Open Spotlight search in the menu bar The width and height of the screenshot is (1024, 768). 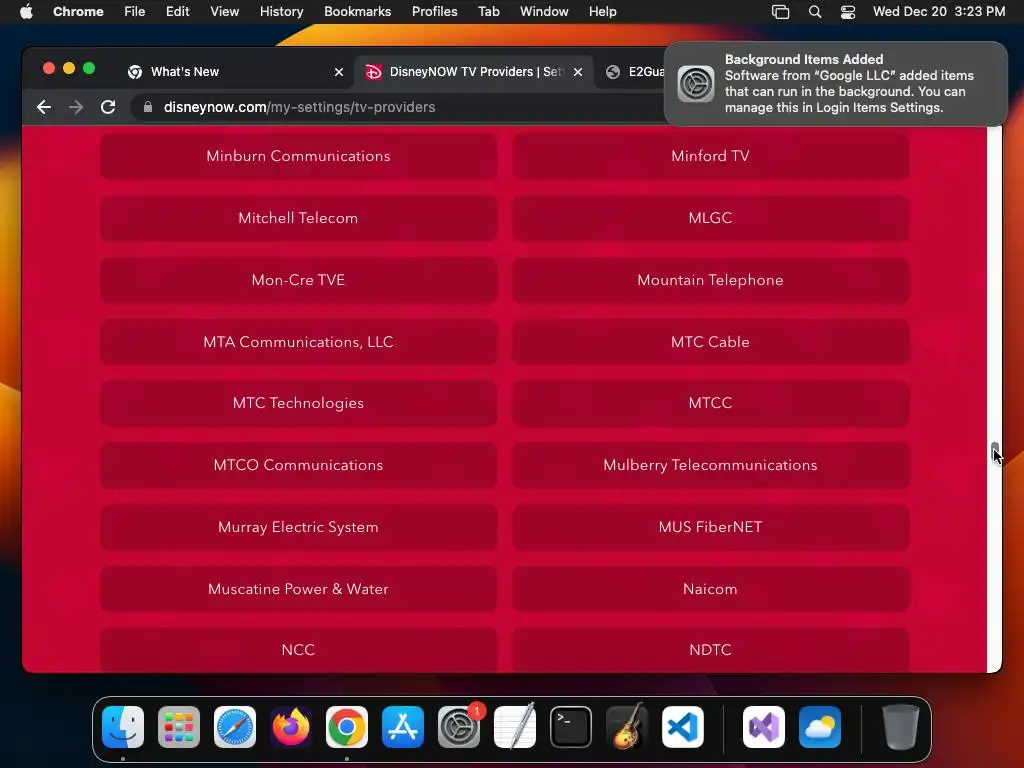[815, 12]
